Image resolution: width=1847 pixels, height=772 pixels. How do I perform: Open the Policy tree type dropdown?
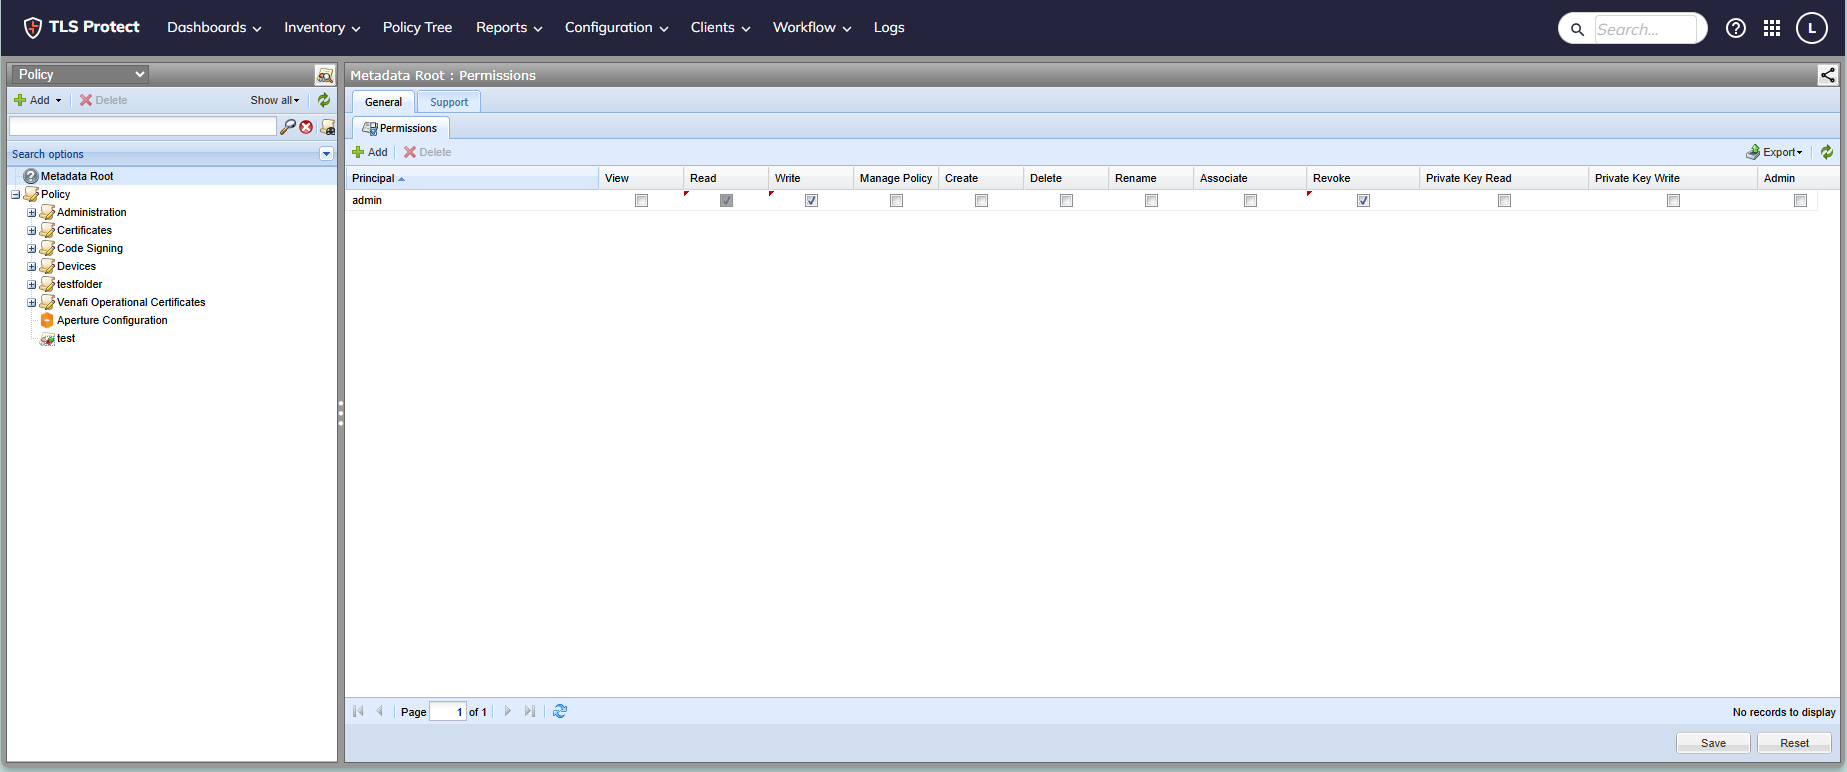click(x=80, y=74)
